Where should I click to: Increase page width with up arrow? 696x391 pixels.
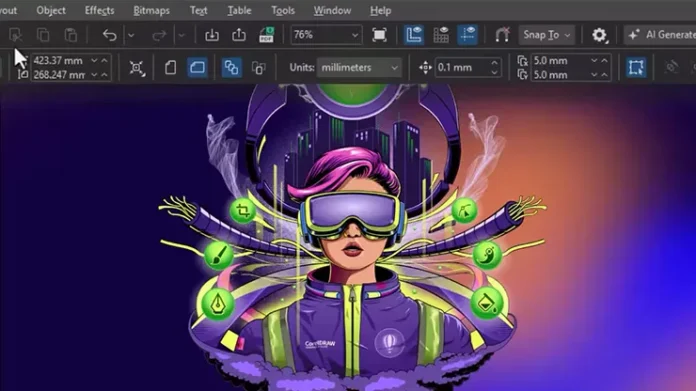pyautogui.click(x=104, y=60)
